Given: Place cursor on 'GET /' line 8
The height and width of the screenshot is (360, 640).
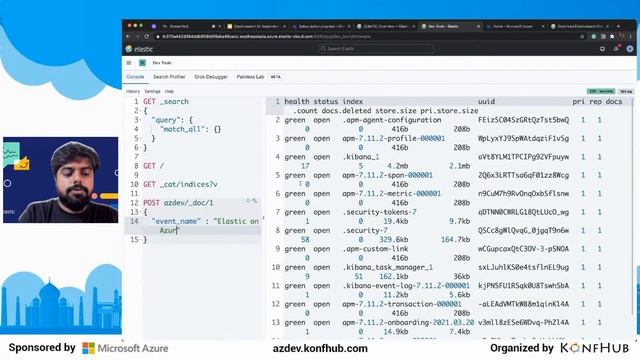Looking at the screenshot, I should pyautogui.click(x=153, y=166).
